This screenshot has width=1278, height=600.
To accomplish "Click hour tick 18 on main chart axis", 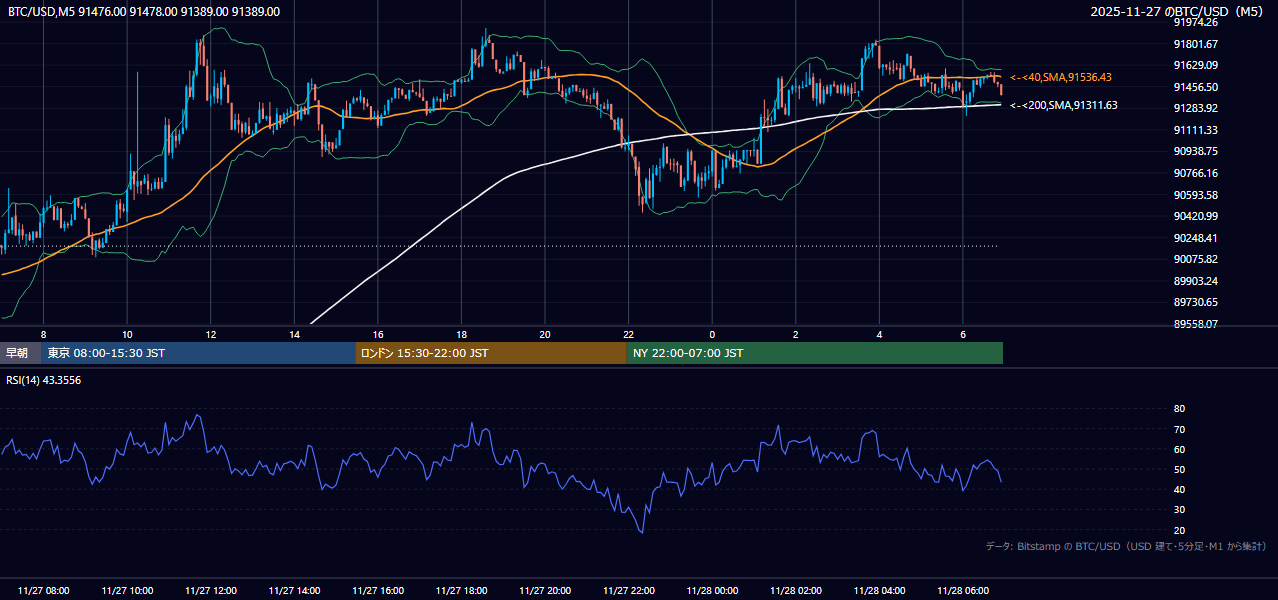I will tap(461, 334).
